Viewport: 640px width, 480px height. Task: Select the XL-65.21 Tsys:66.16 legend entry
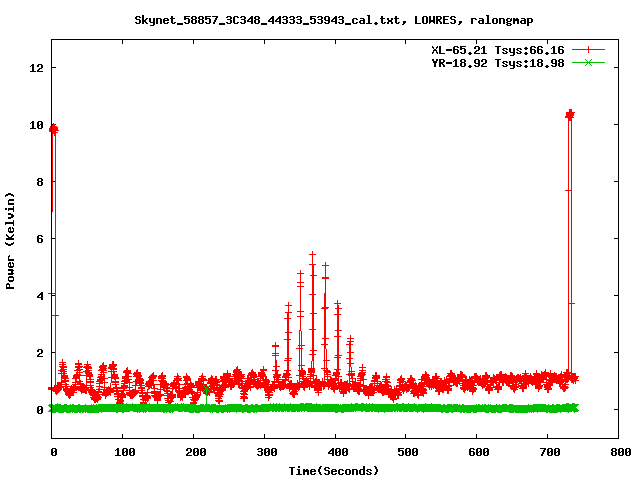click(498, 50)
